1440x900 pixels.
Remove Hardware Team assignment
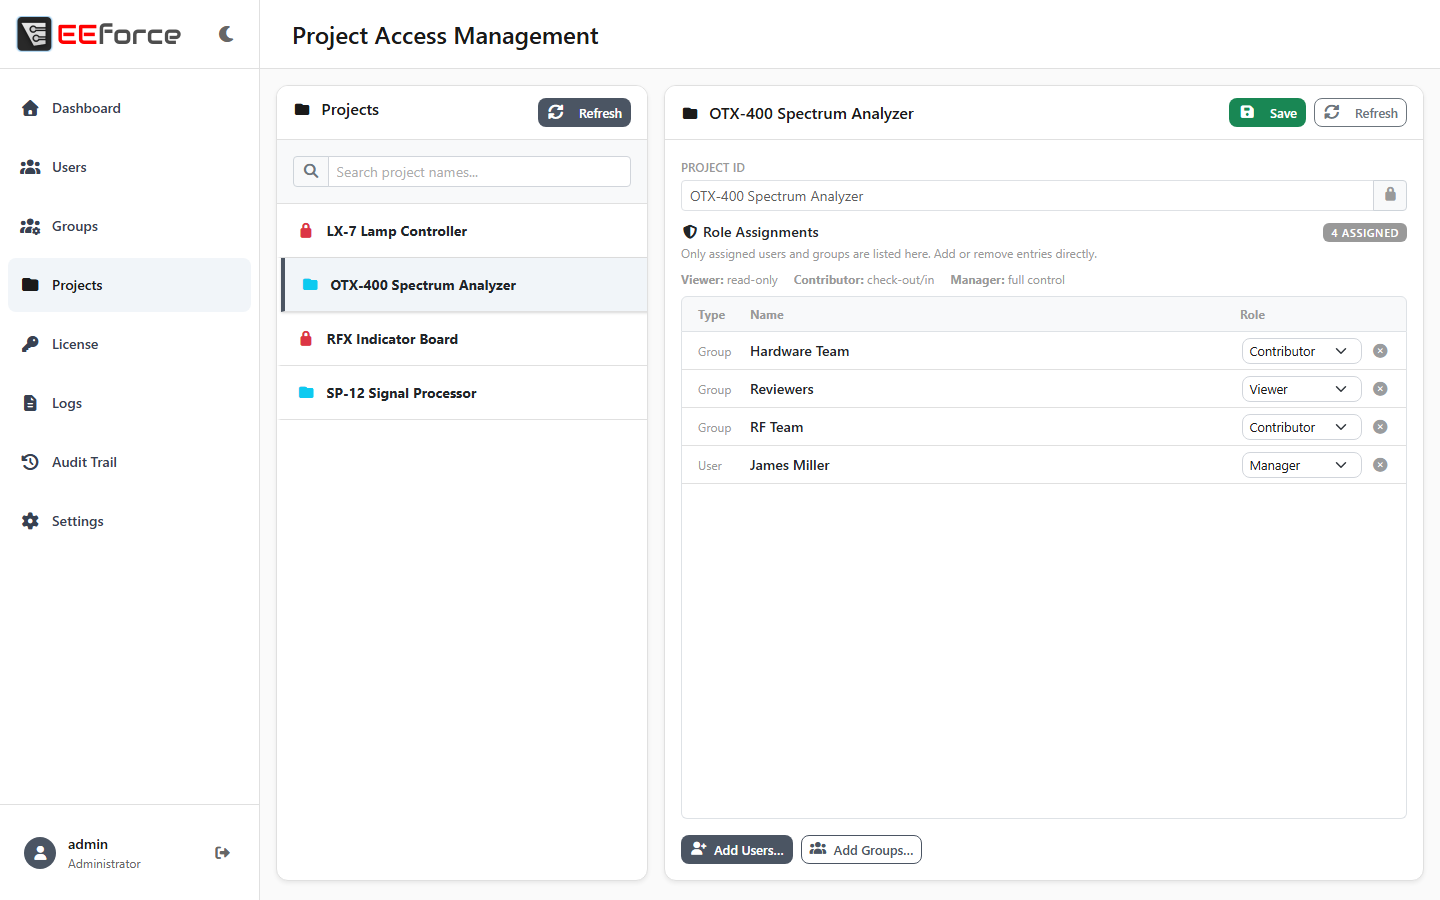pyautogui.click(x=1380, y=351)
